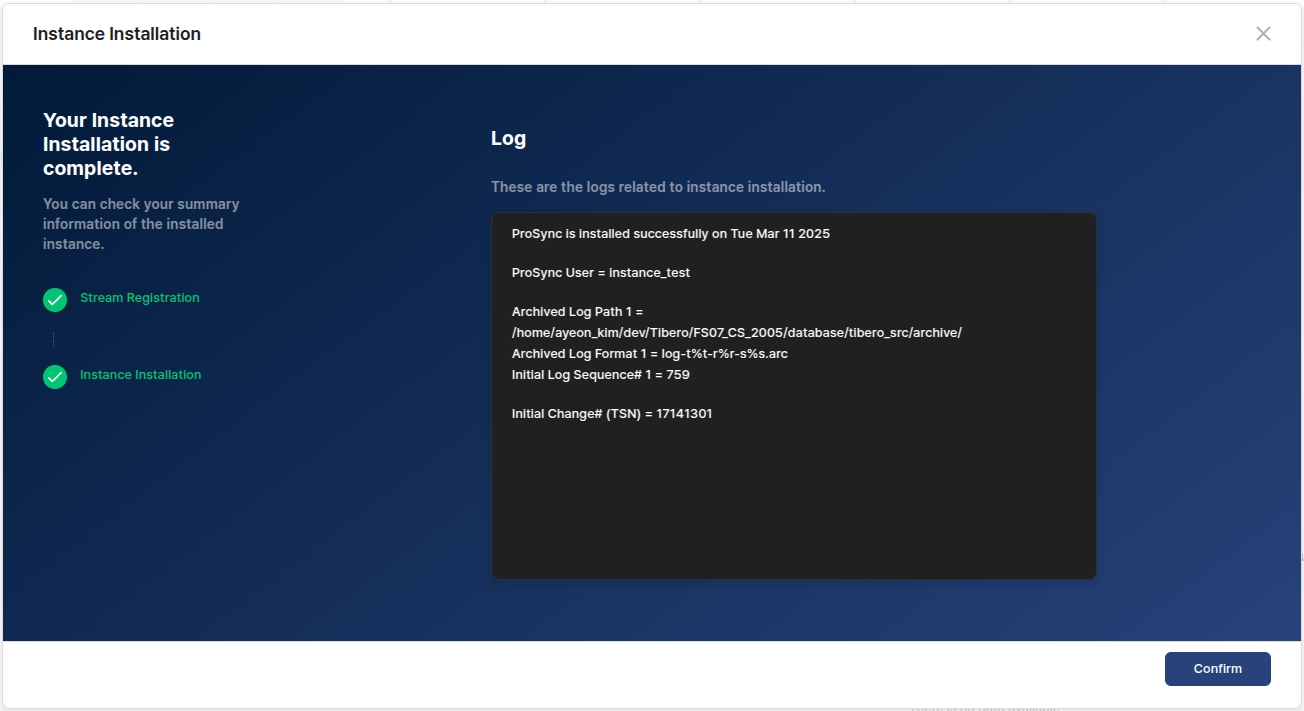Click the tibero_src/archive path line in log
Image resolution: width=1304 pixels, height=711 pixels.
coord(736,333)
